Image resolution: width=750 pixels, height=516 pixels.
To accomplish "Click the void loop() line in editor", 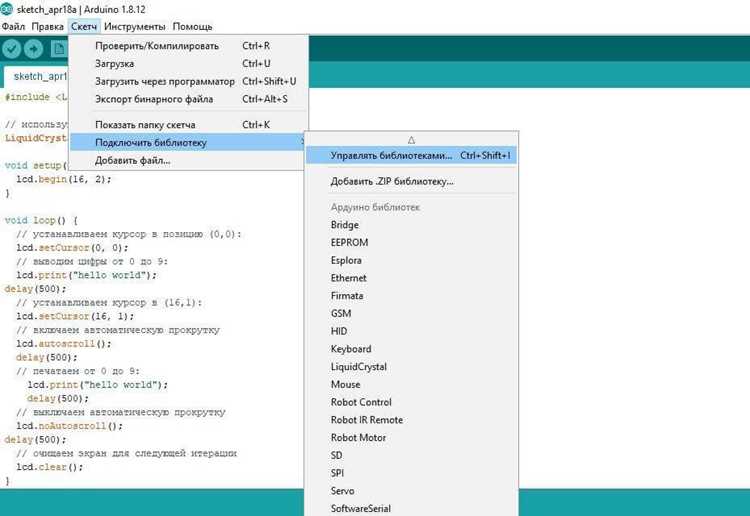I will click(41, 220).
